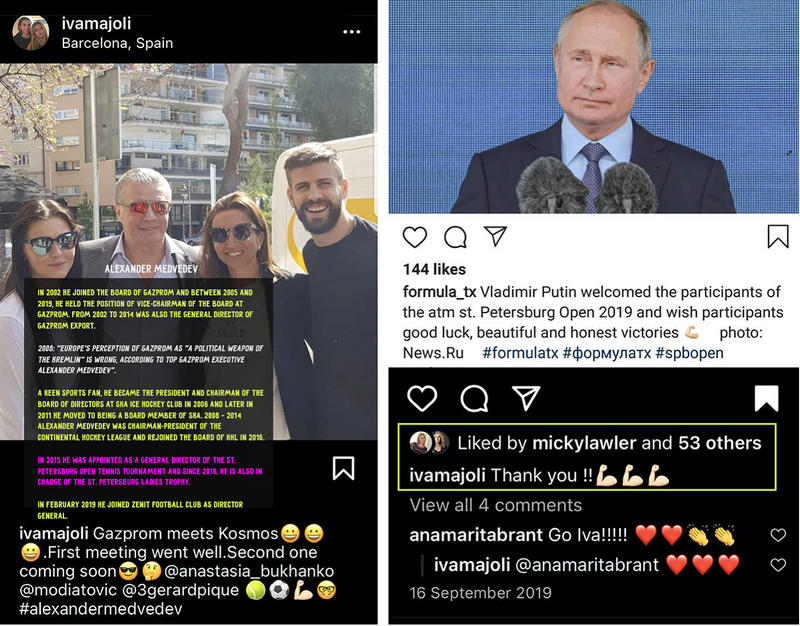Like anamaritabrant's Go Iva comment

click(778, 535)
